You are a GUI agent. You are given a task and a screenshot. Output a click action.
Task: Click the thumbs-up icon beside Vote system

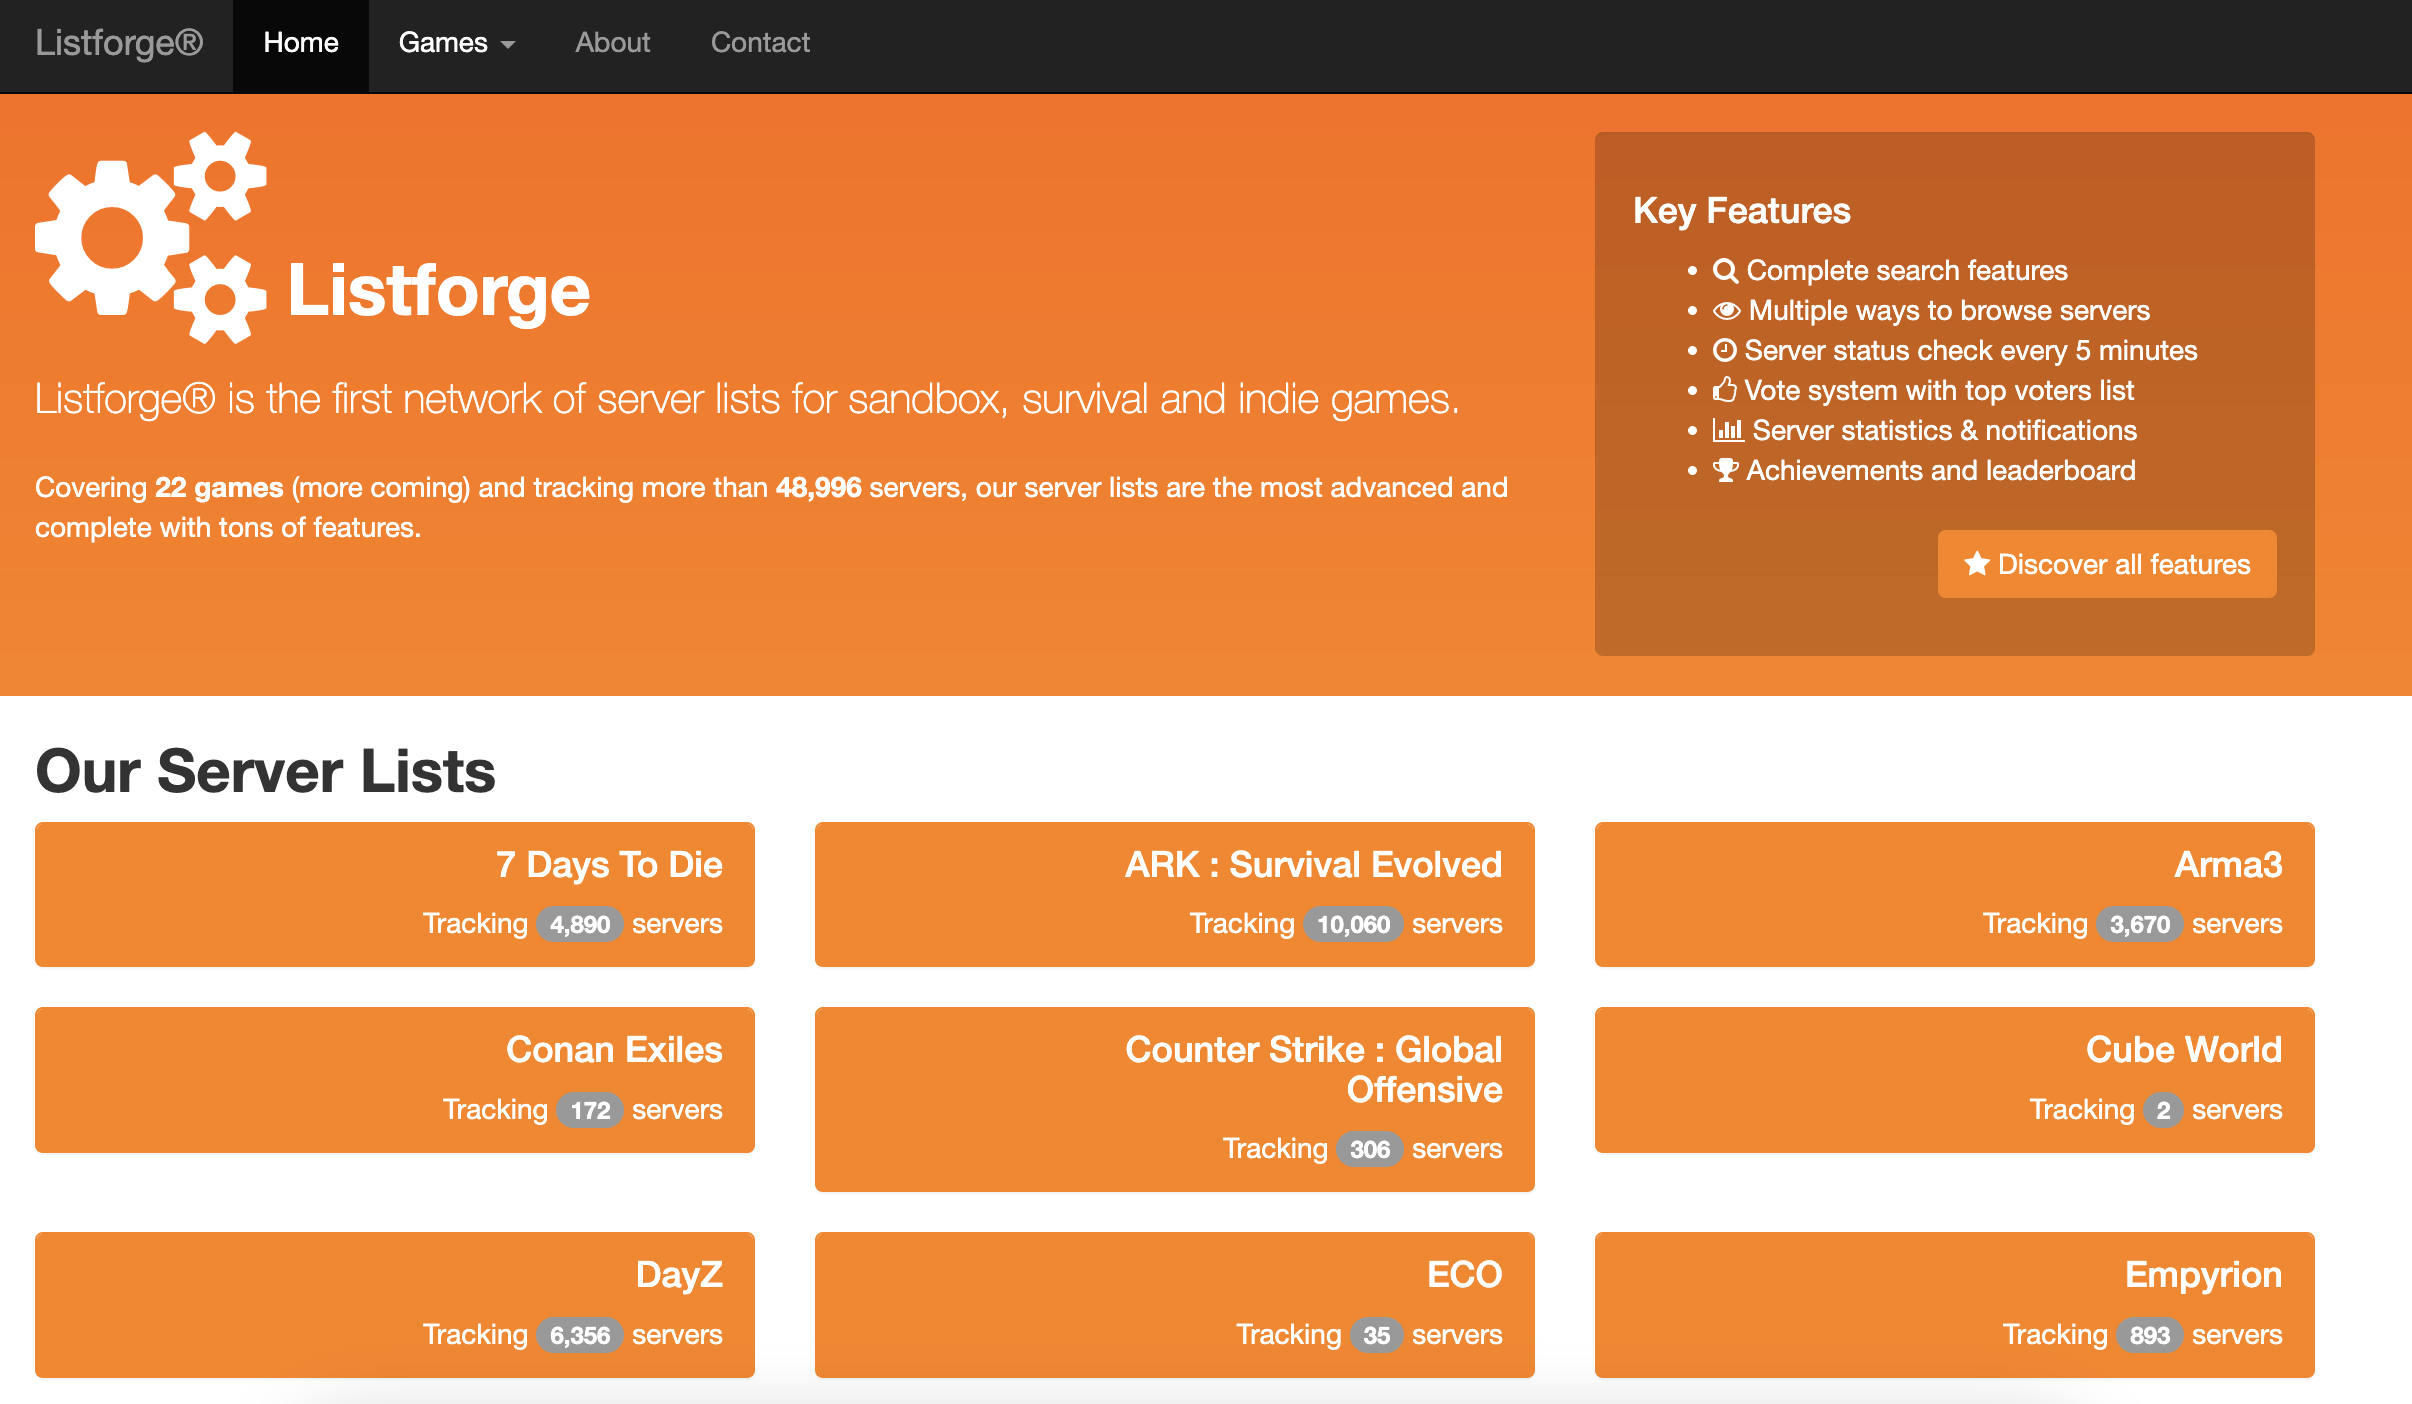click(x=1724, y=390)
